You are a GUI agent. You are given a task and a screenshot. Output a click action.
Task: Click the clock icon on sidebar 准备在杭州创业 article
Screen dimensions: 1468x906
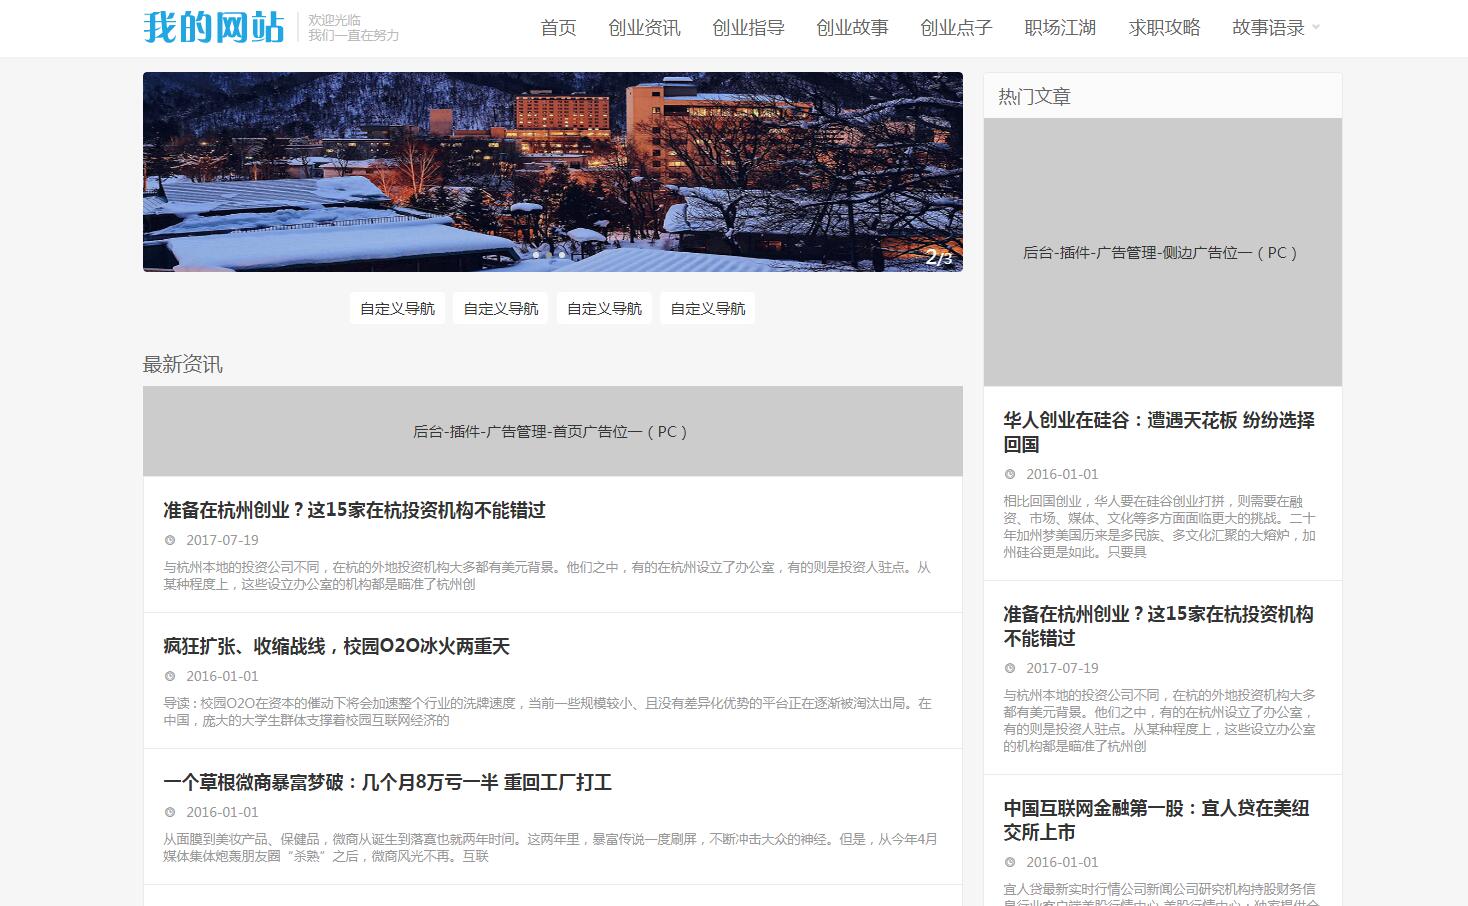click(1009, 668)
